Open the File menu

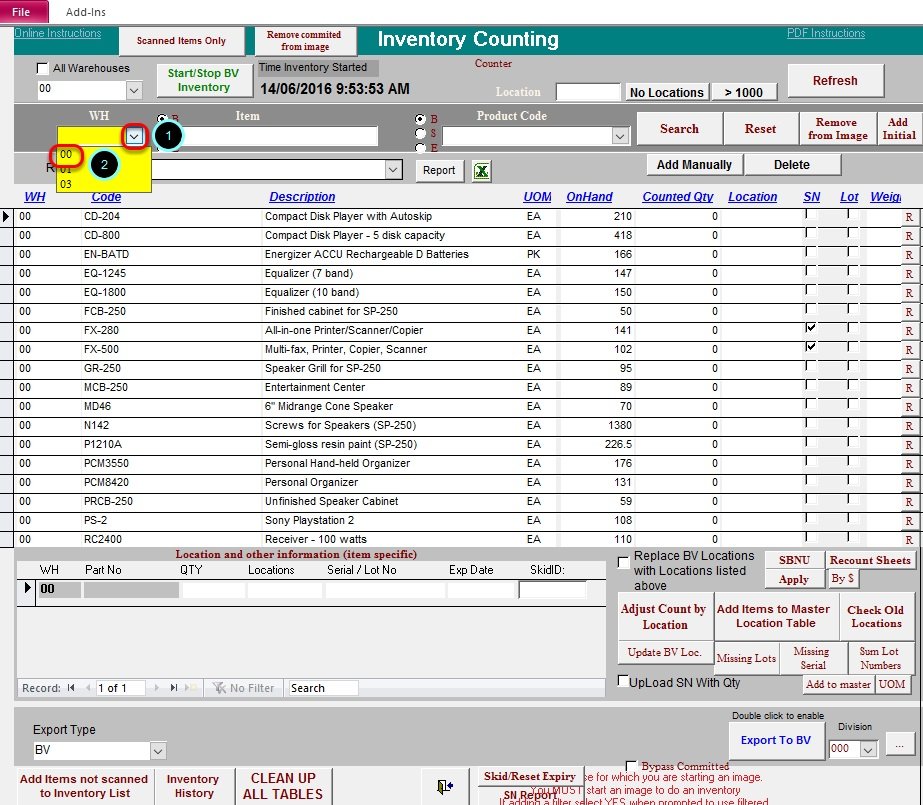22,12
